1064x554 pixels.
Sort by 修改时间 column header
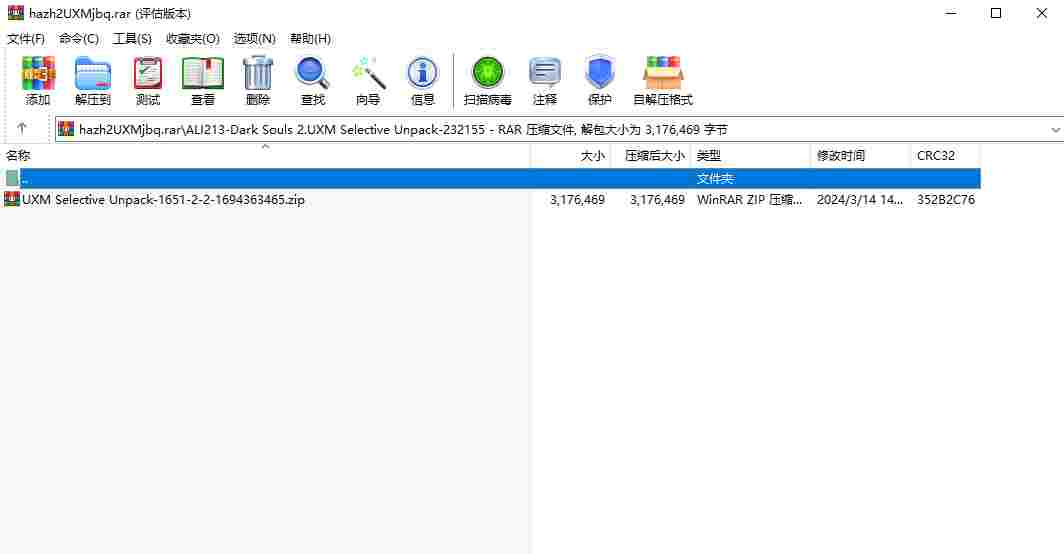860,155
